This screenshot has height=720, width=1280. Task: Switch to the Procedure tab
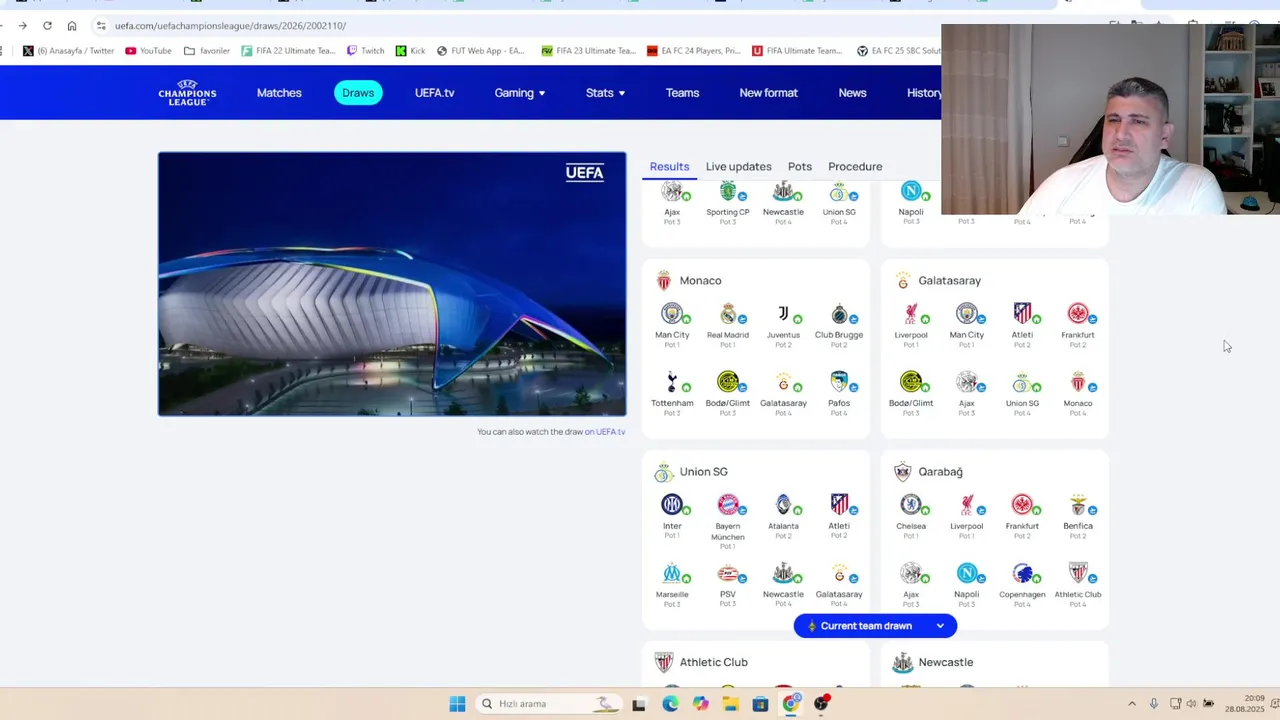(855, 167)
